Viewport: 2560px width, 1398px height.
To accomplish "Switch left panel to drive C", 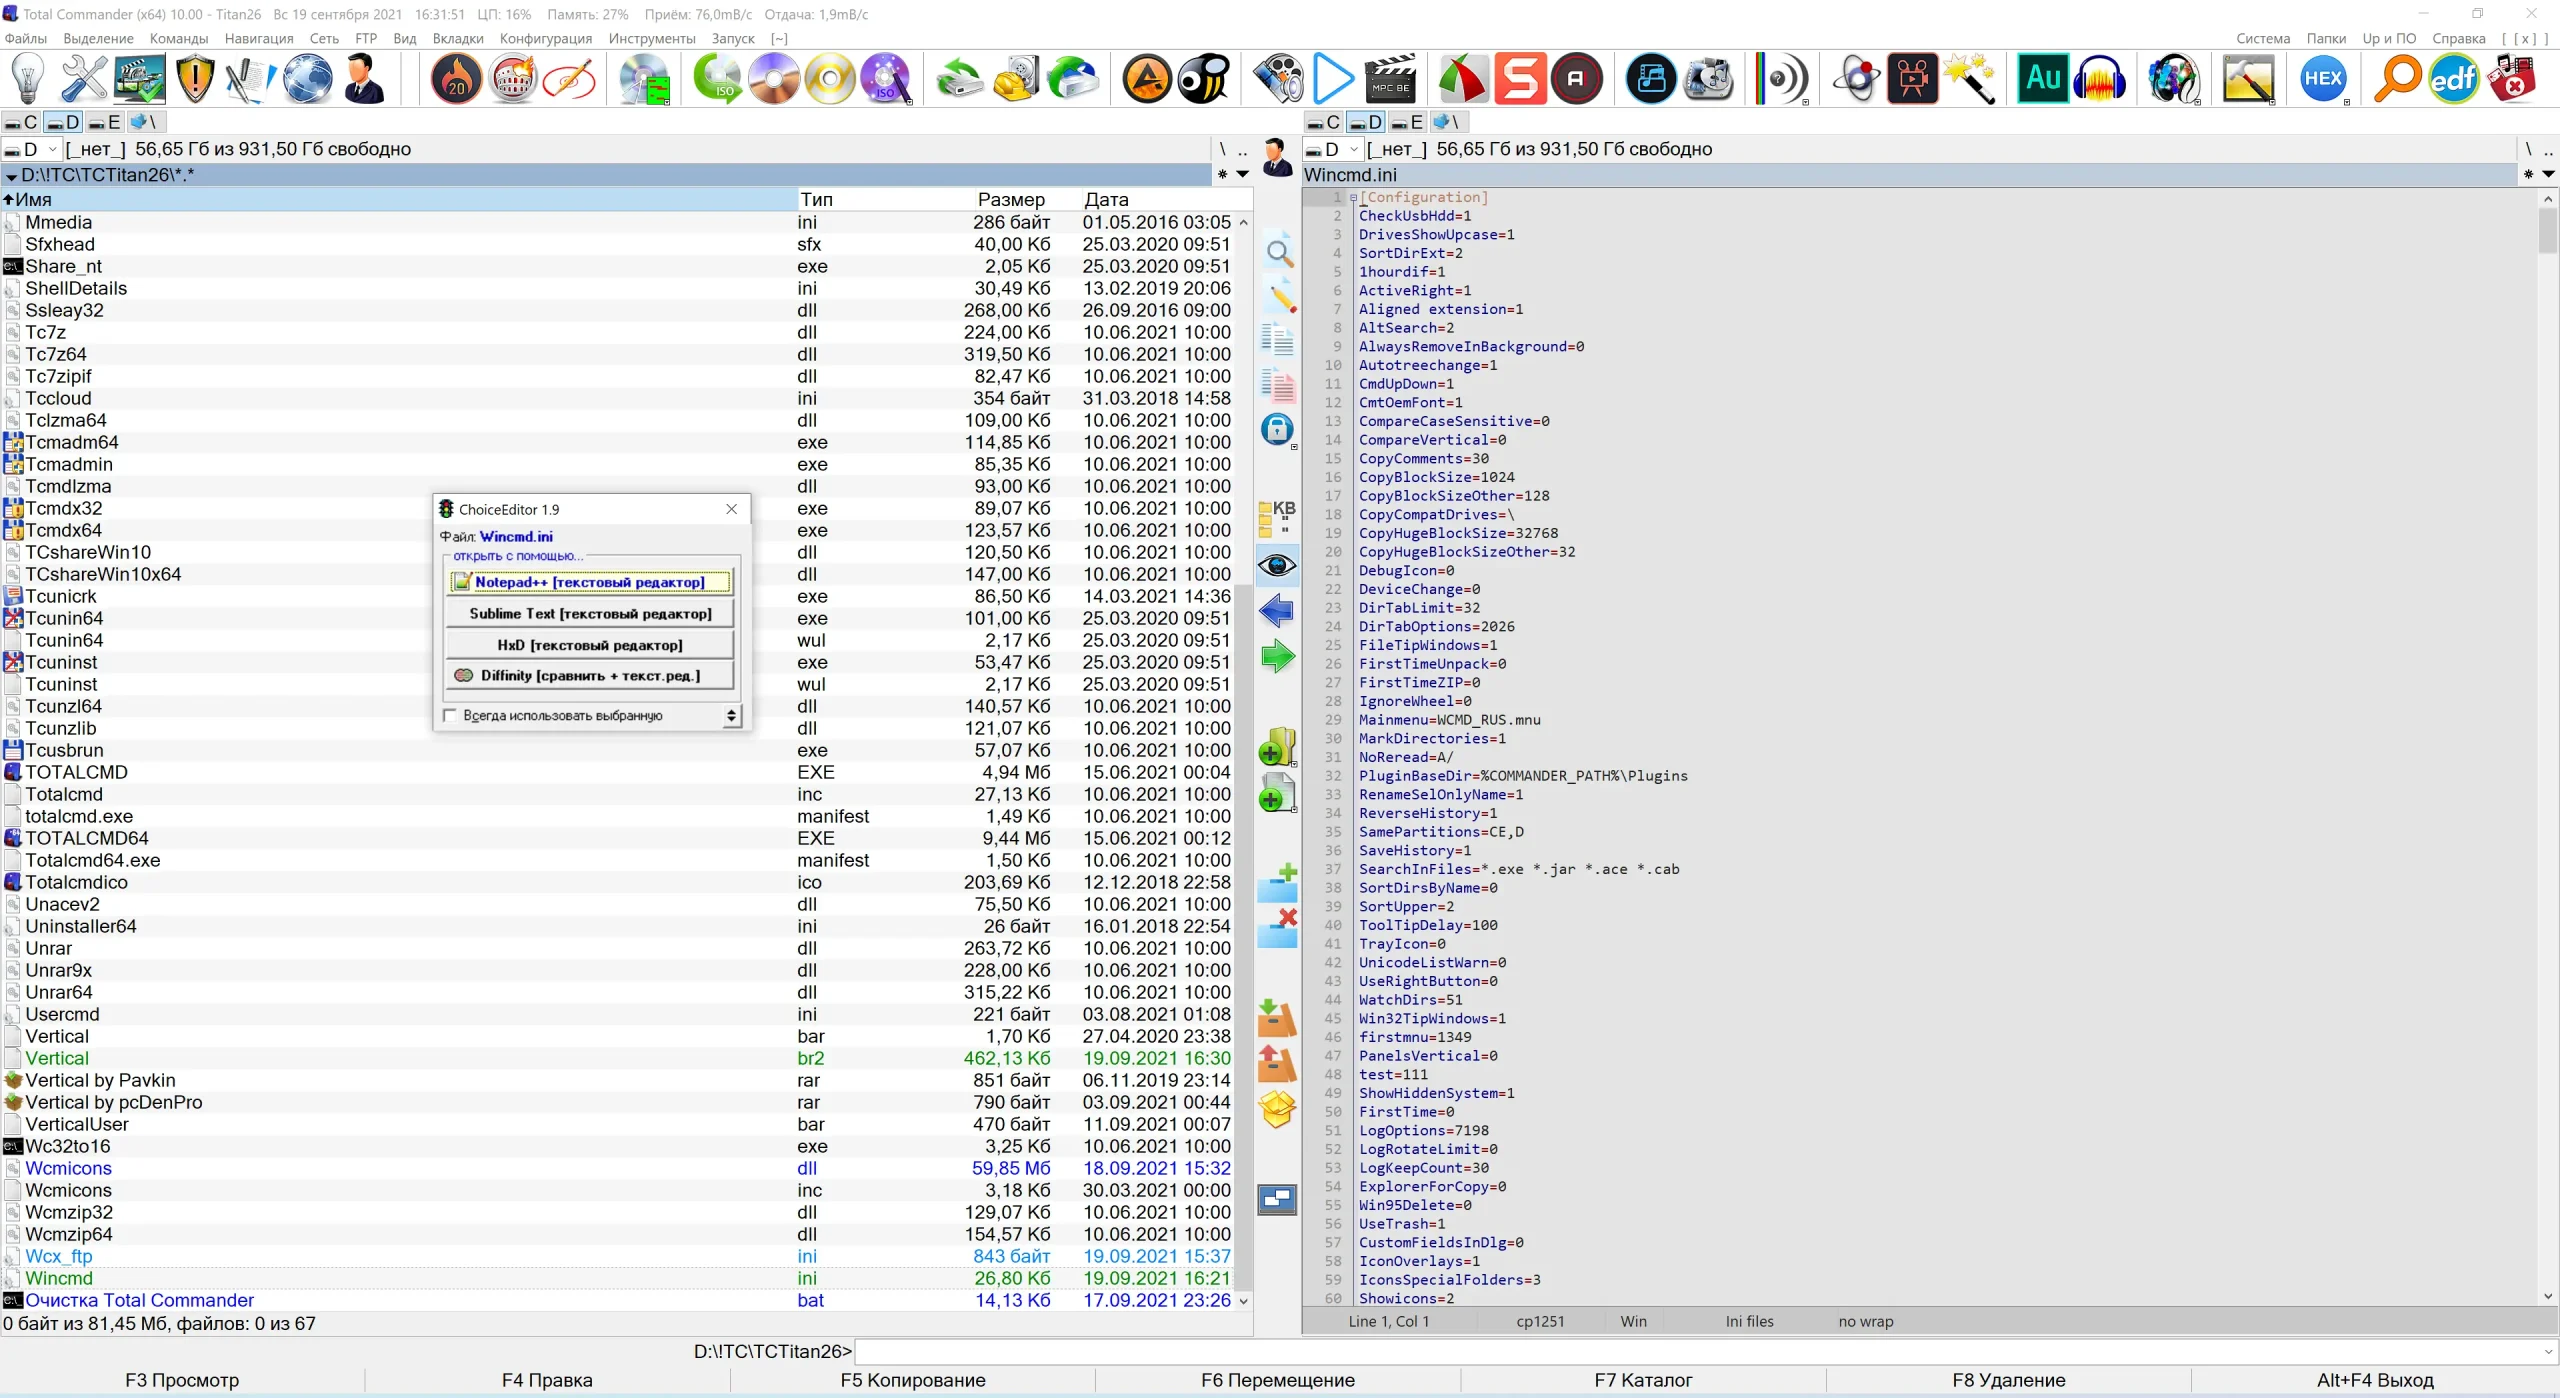I will pyautogui.click(x=21, y=123).
